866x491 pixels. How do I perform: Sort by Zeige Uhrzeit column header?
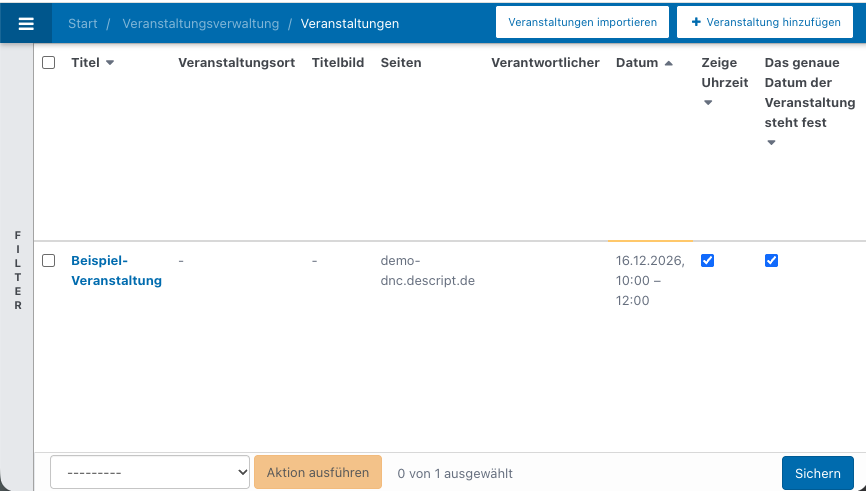725,72
